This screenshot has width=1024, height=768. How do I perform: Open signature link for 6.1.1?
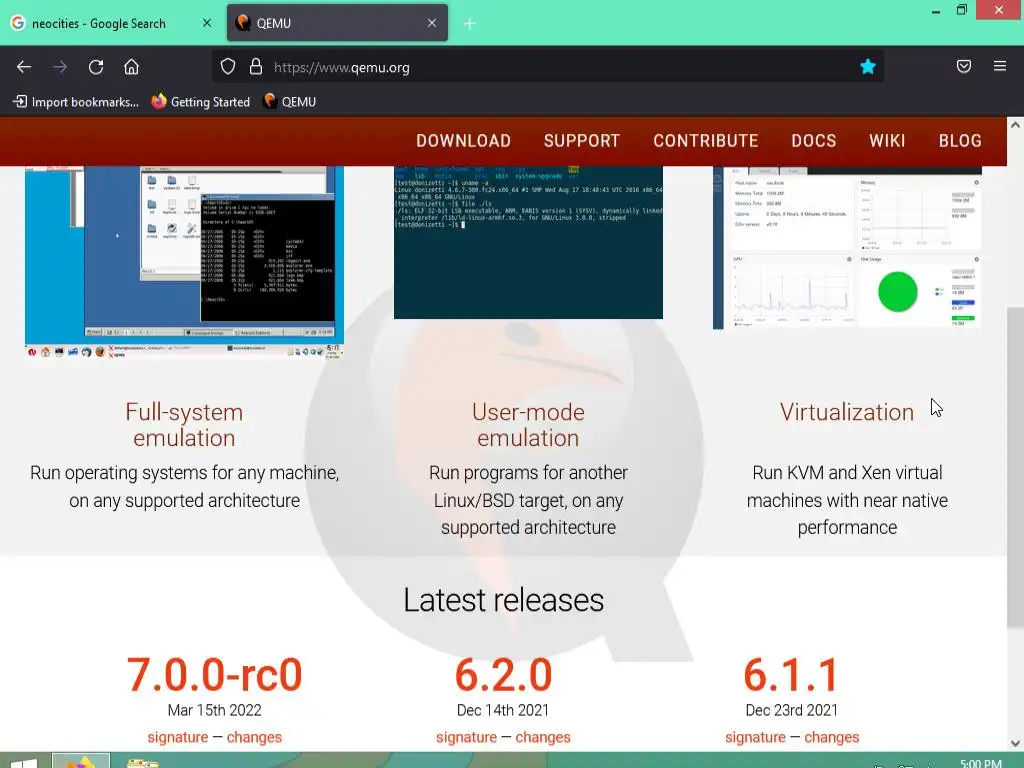click(x=755, y=737)
